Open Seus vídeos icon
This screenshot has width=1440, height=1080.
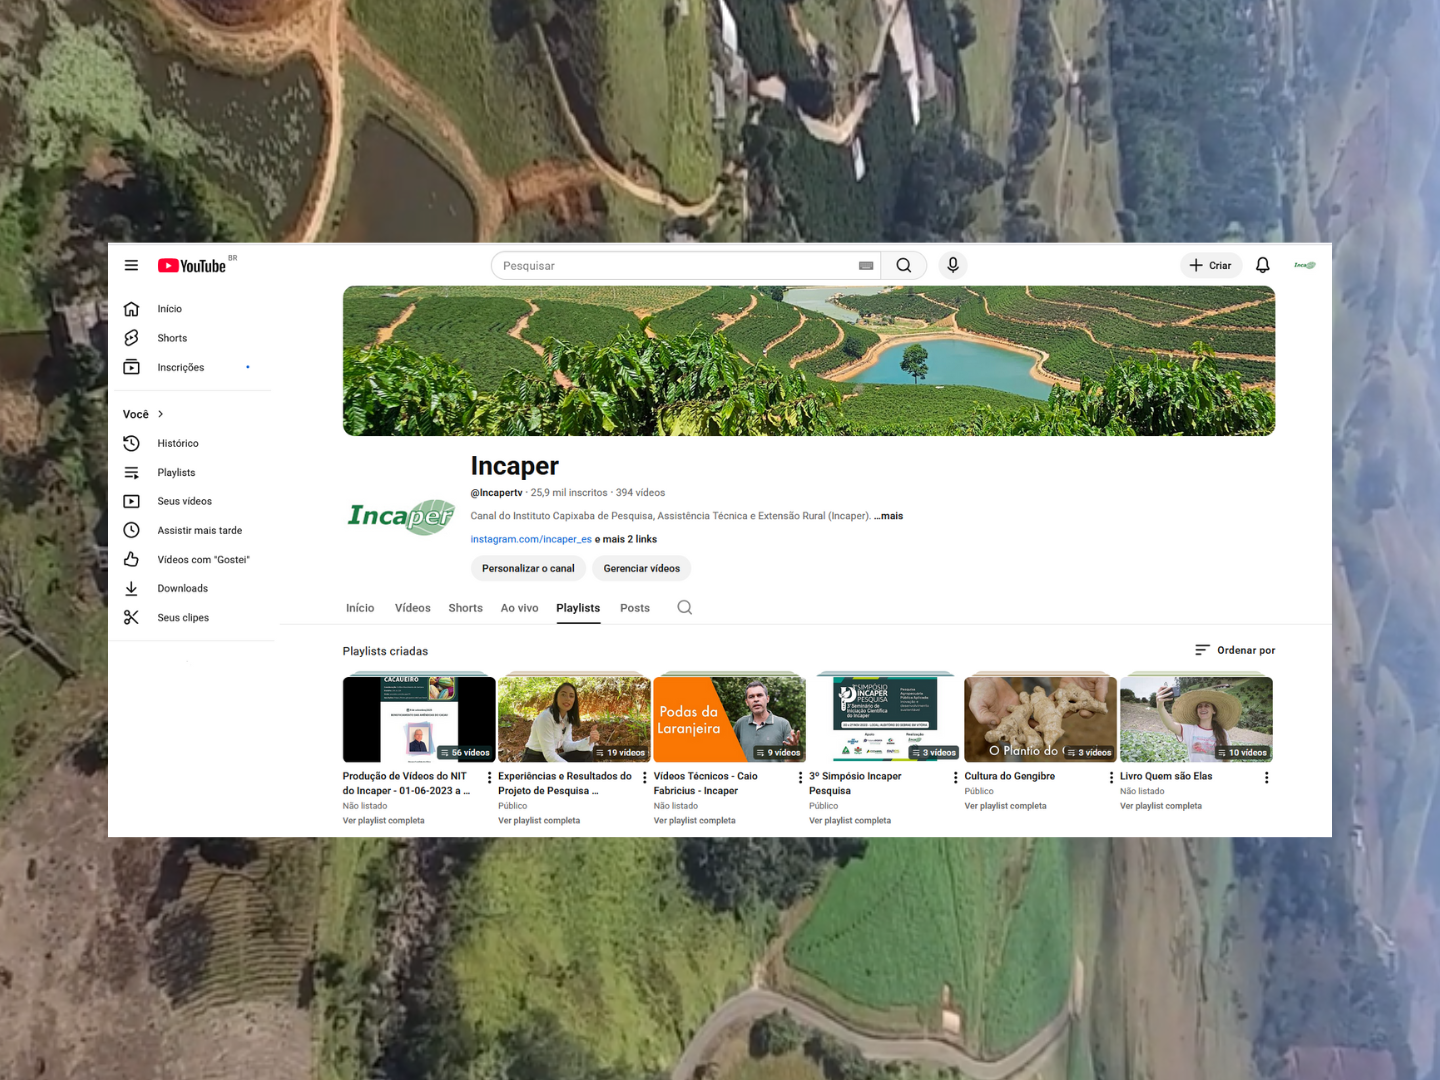(131, 501)
